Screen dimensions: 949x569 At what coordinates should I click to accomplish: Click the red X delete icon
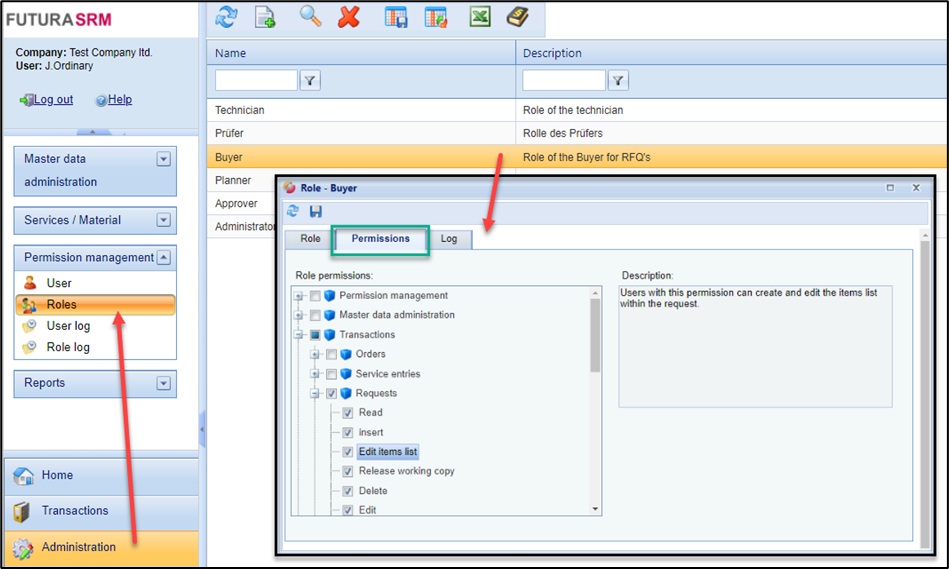pyautogui.click(x=349, y=17)
